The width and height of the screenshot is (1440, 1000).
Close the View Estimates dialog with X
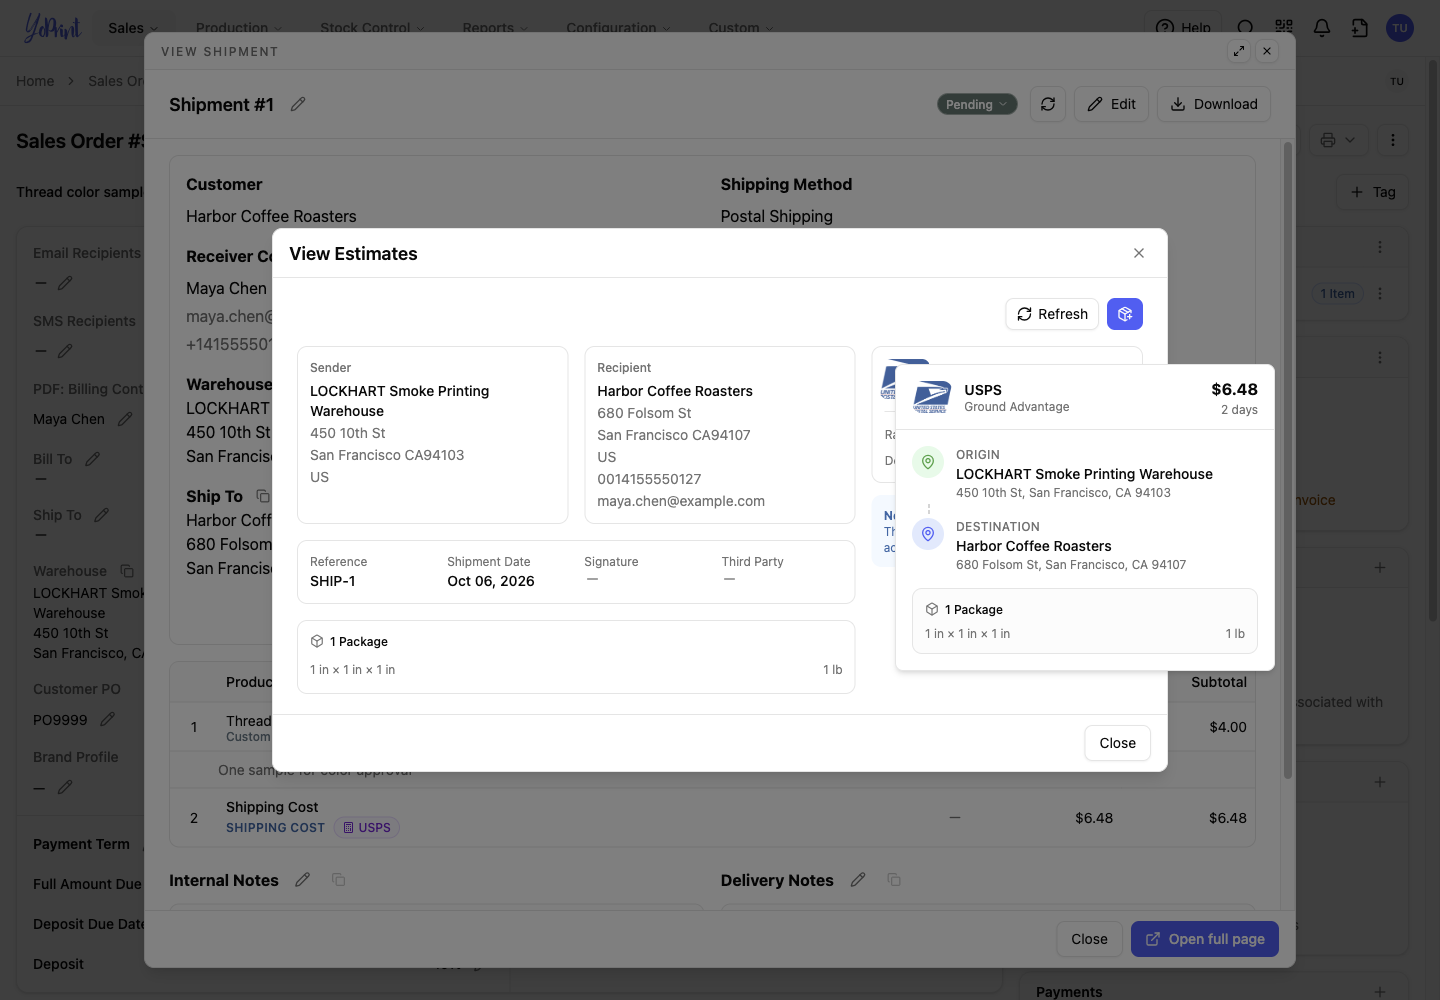point(1139,253)
